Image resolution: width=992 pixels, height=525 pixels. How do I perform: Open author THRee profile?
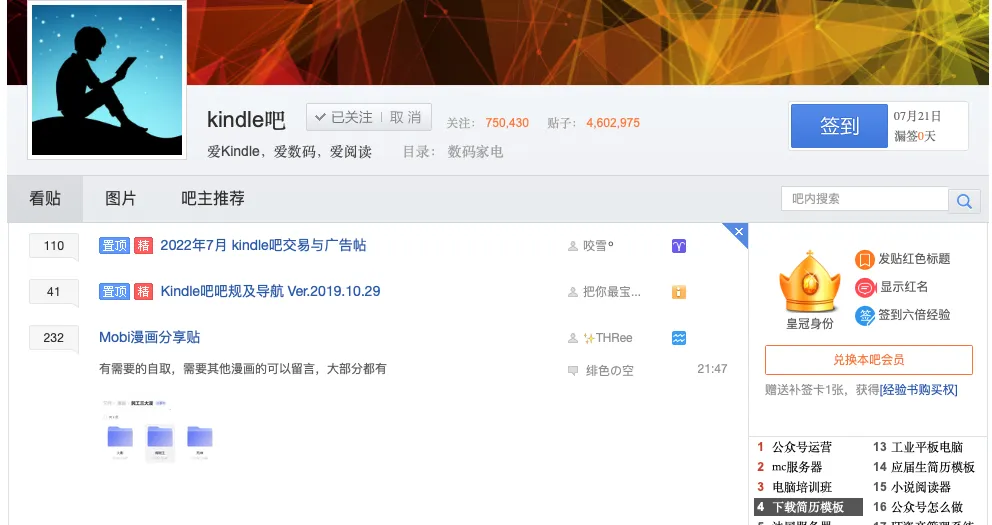point(608,338)
